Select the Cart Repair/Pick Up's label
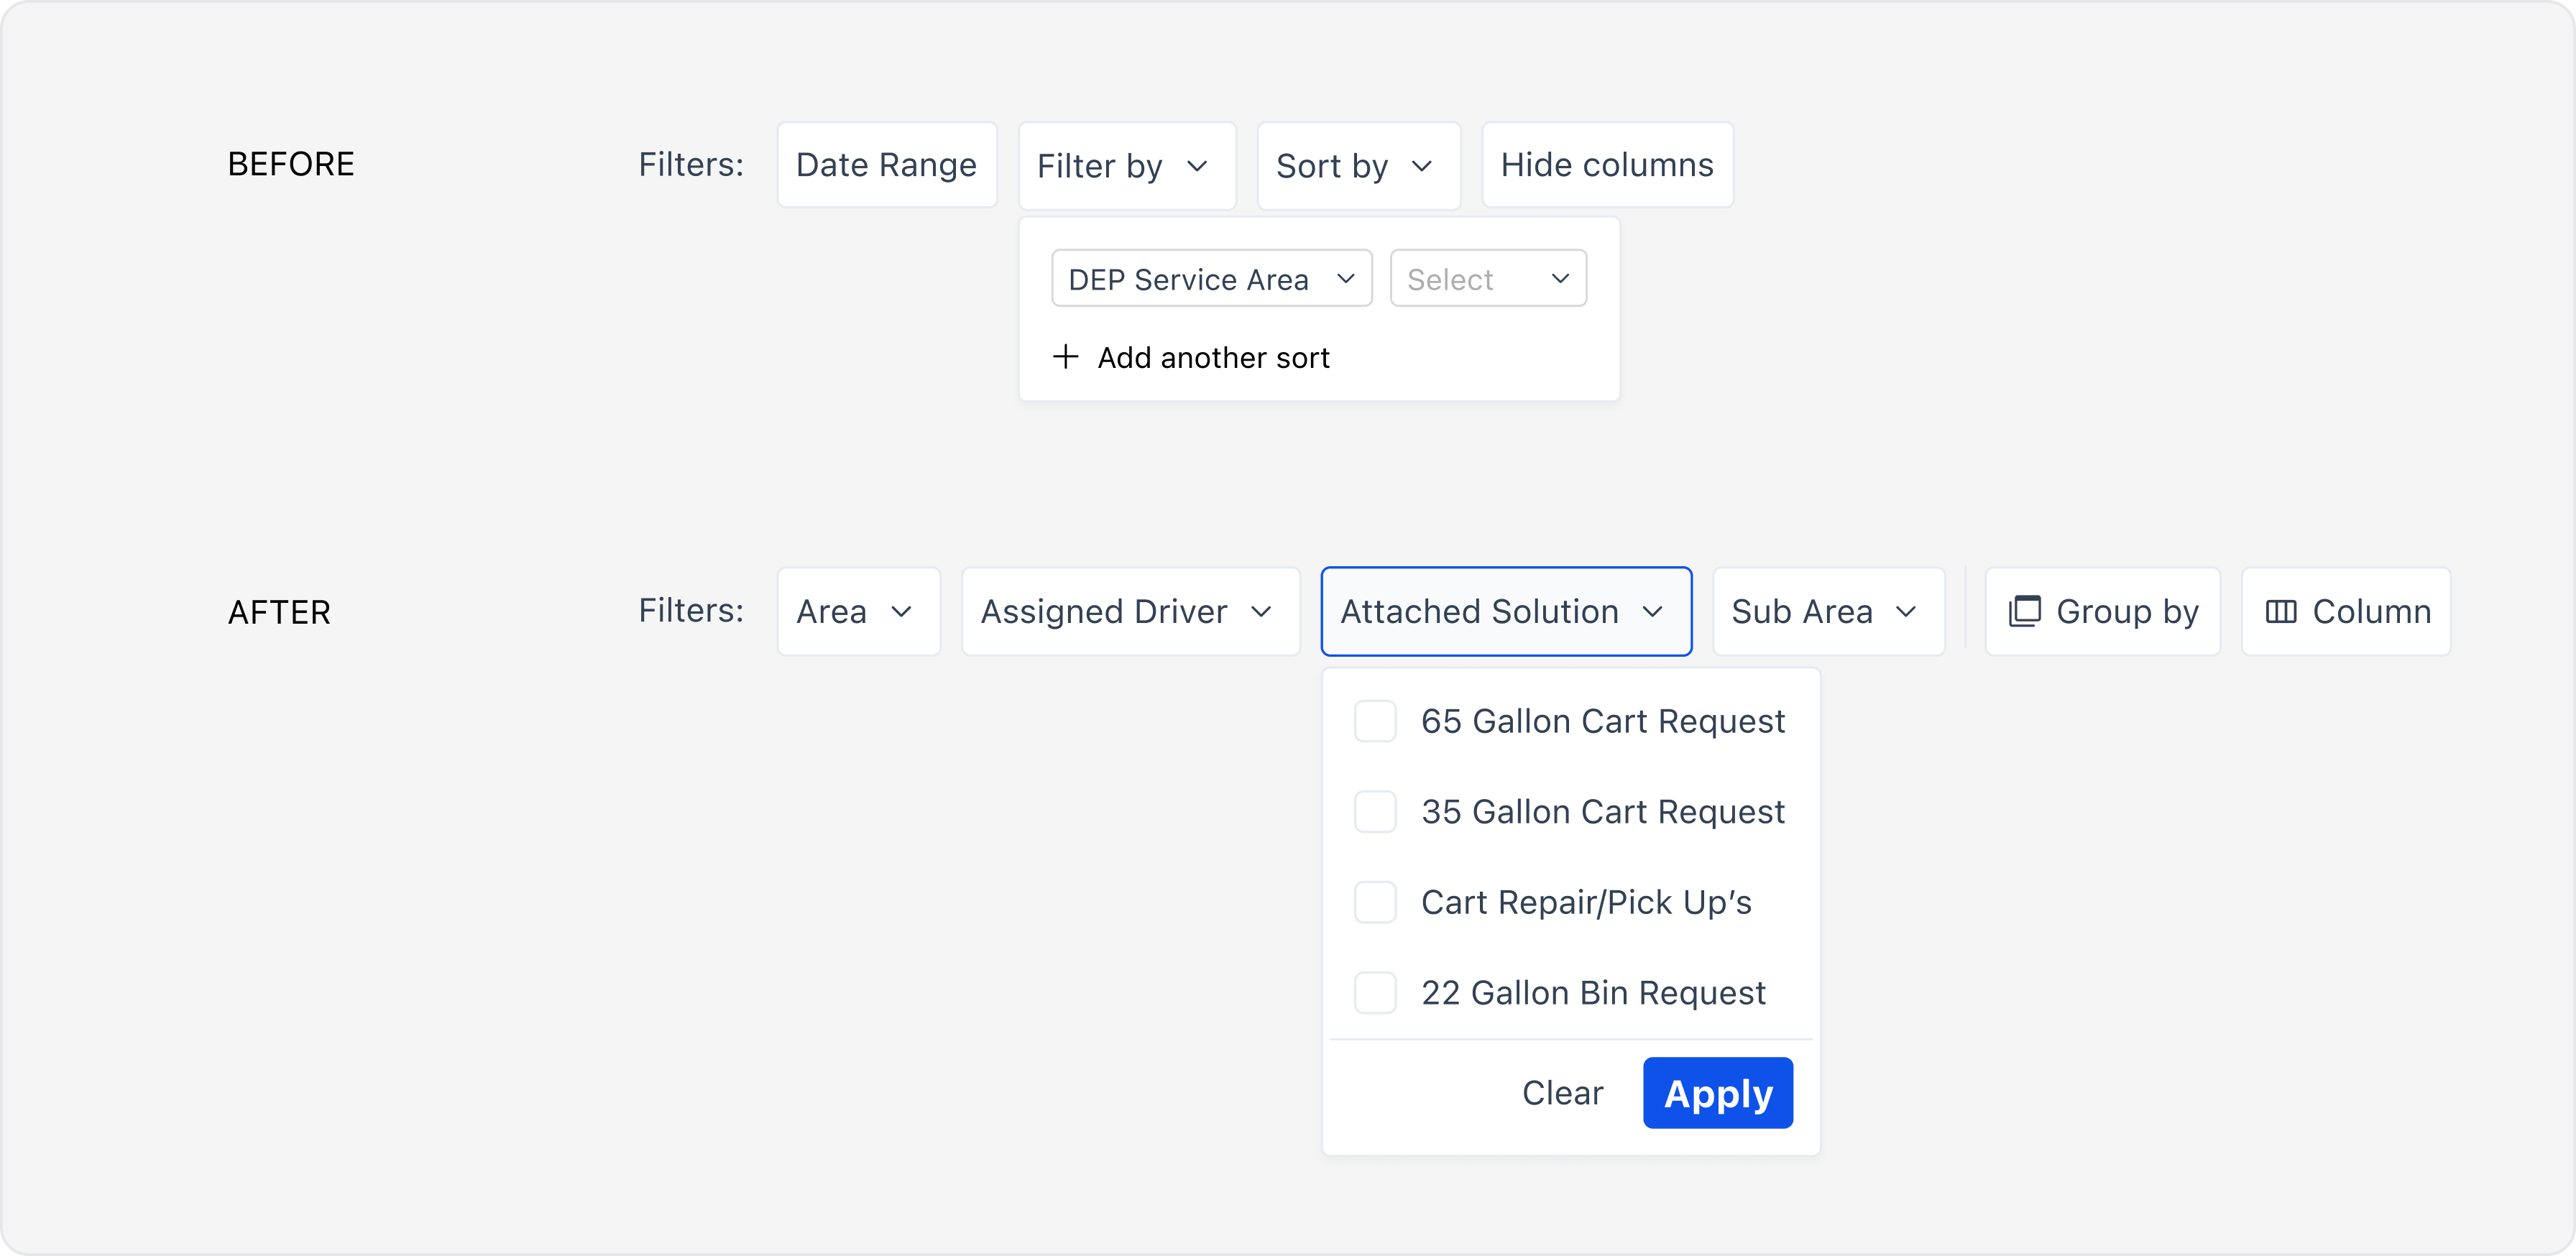The height and width of the screenshot is (1256, 2576). click(1586, 902)
